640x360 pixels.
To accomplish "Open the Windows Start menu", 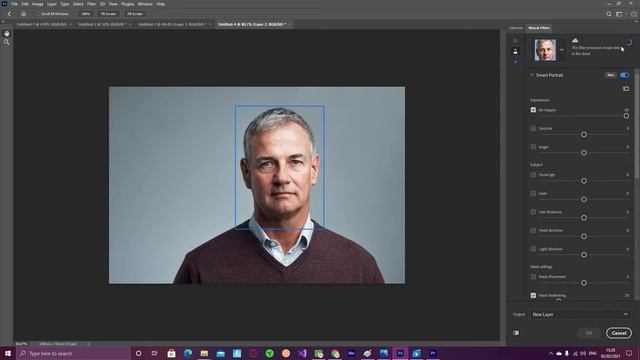I will click(x=8, y=353).
